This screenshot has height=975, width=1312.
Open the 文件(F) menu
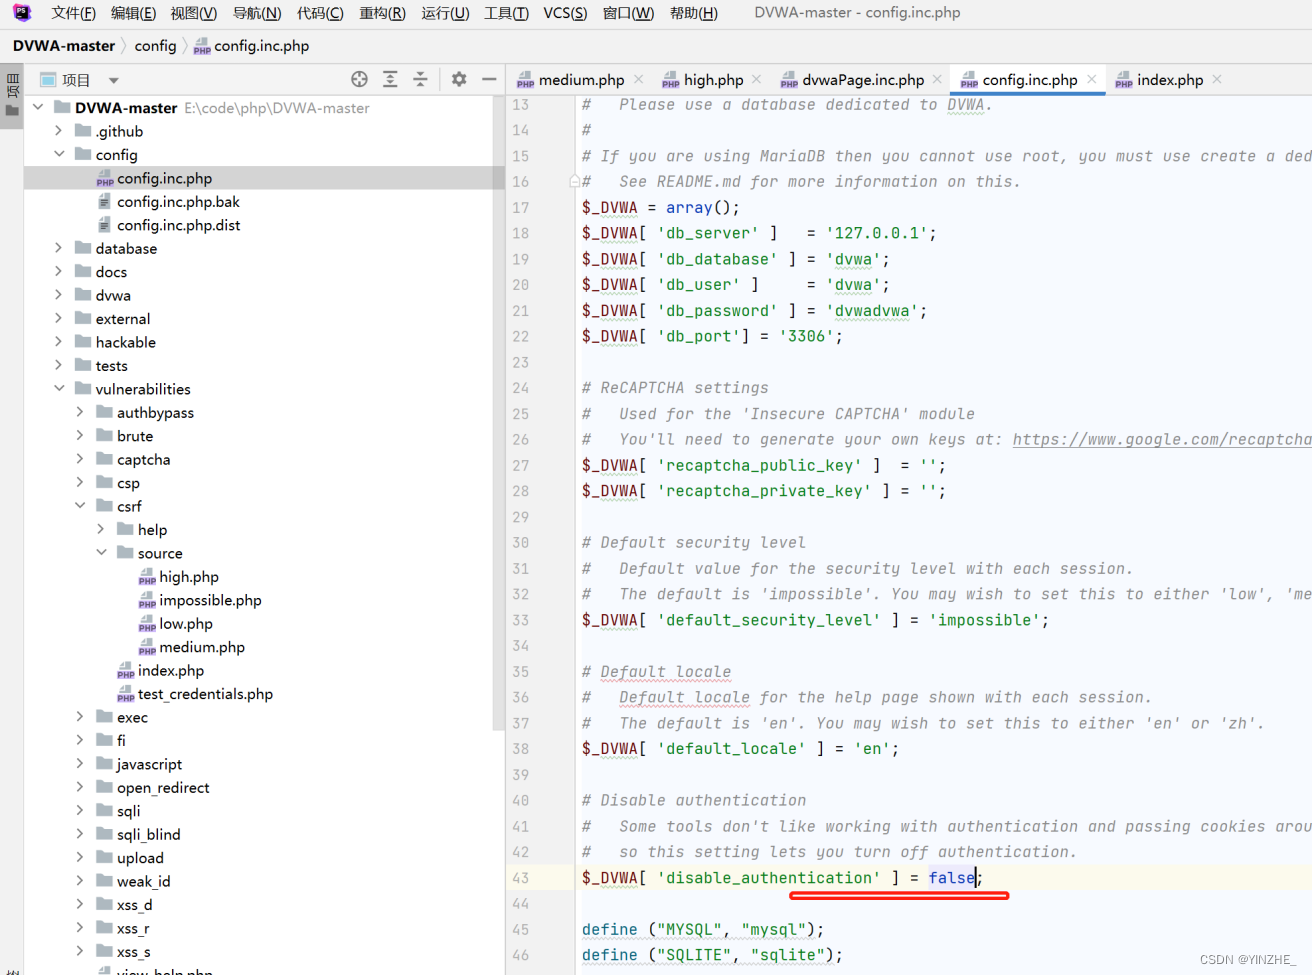(x=73, y=13)
